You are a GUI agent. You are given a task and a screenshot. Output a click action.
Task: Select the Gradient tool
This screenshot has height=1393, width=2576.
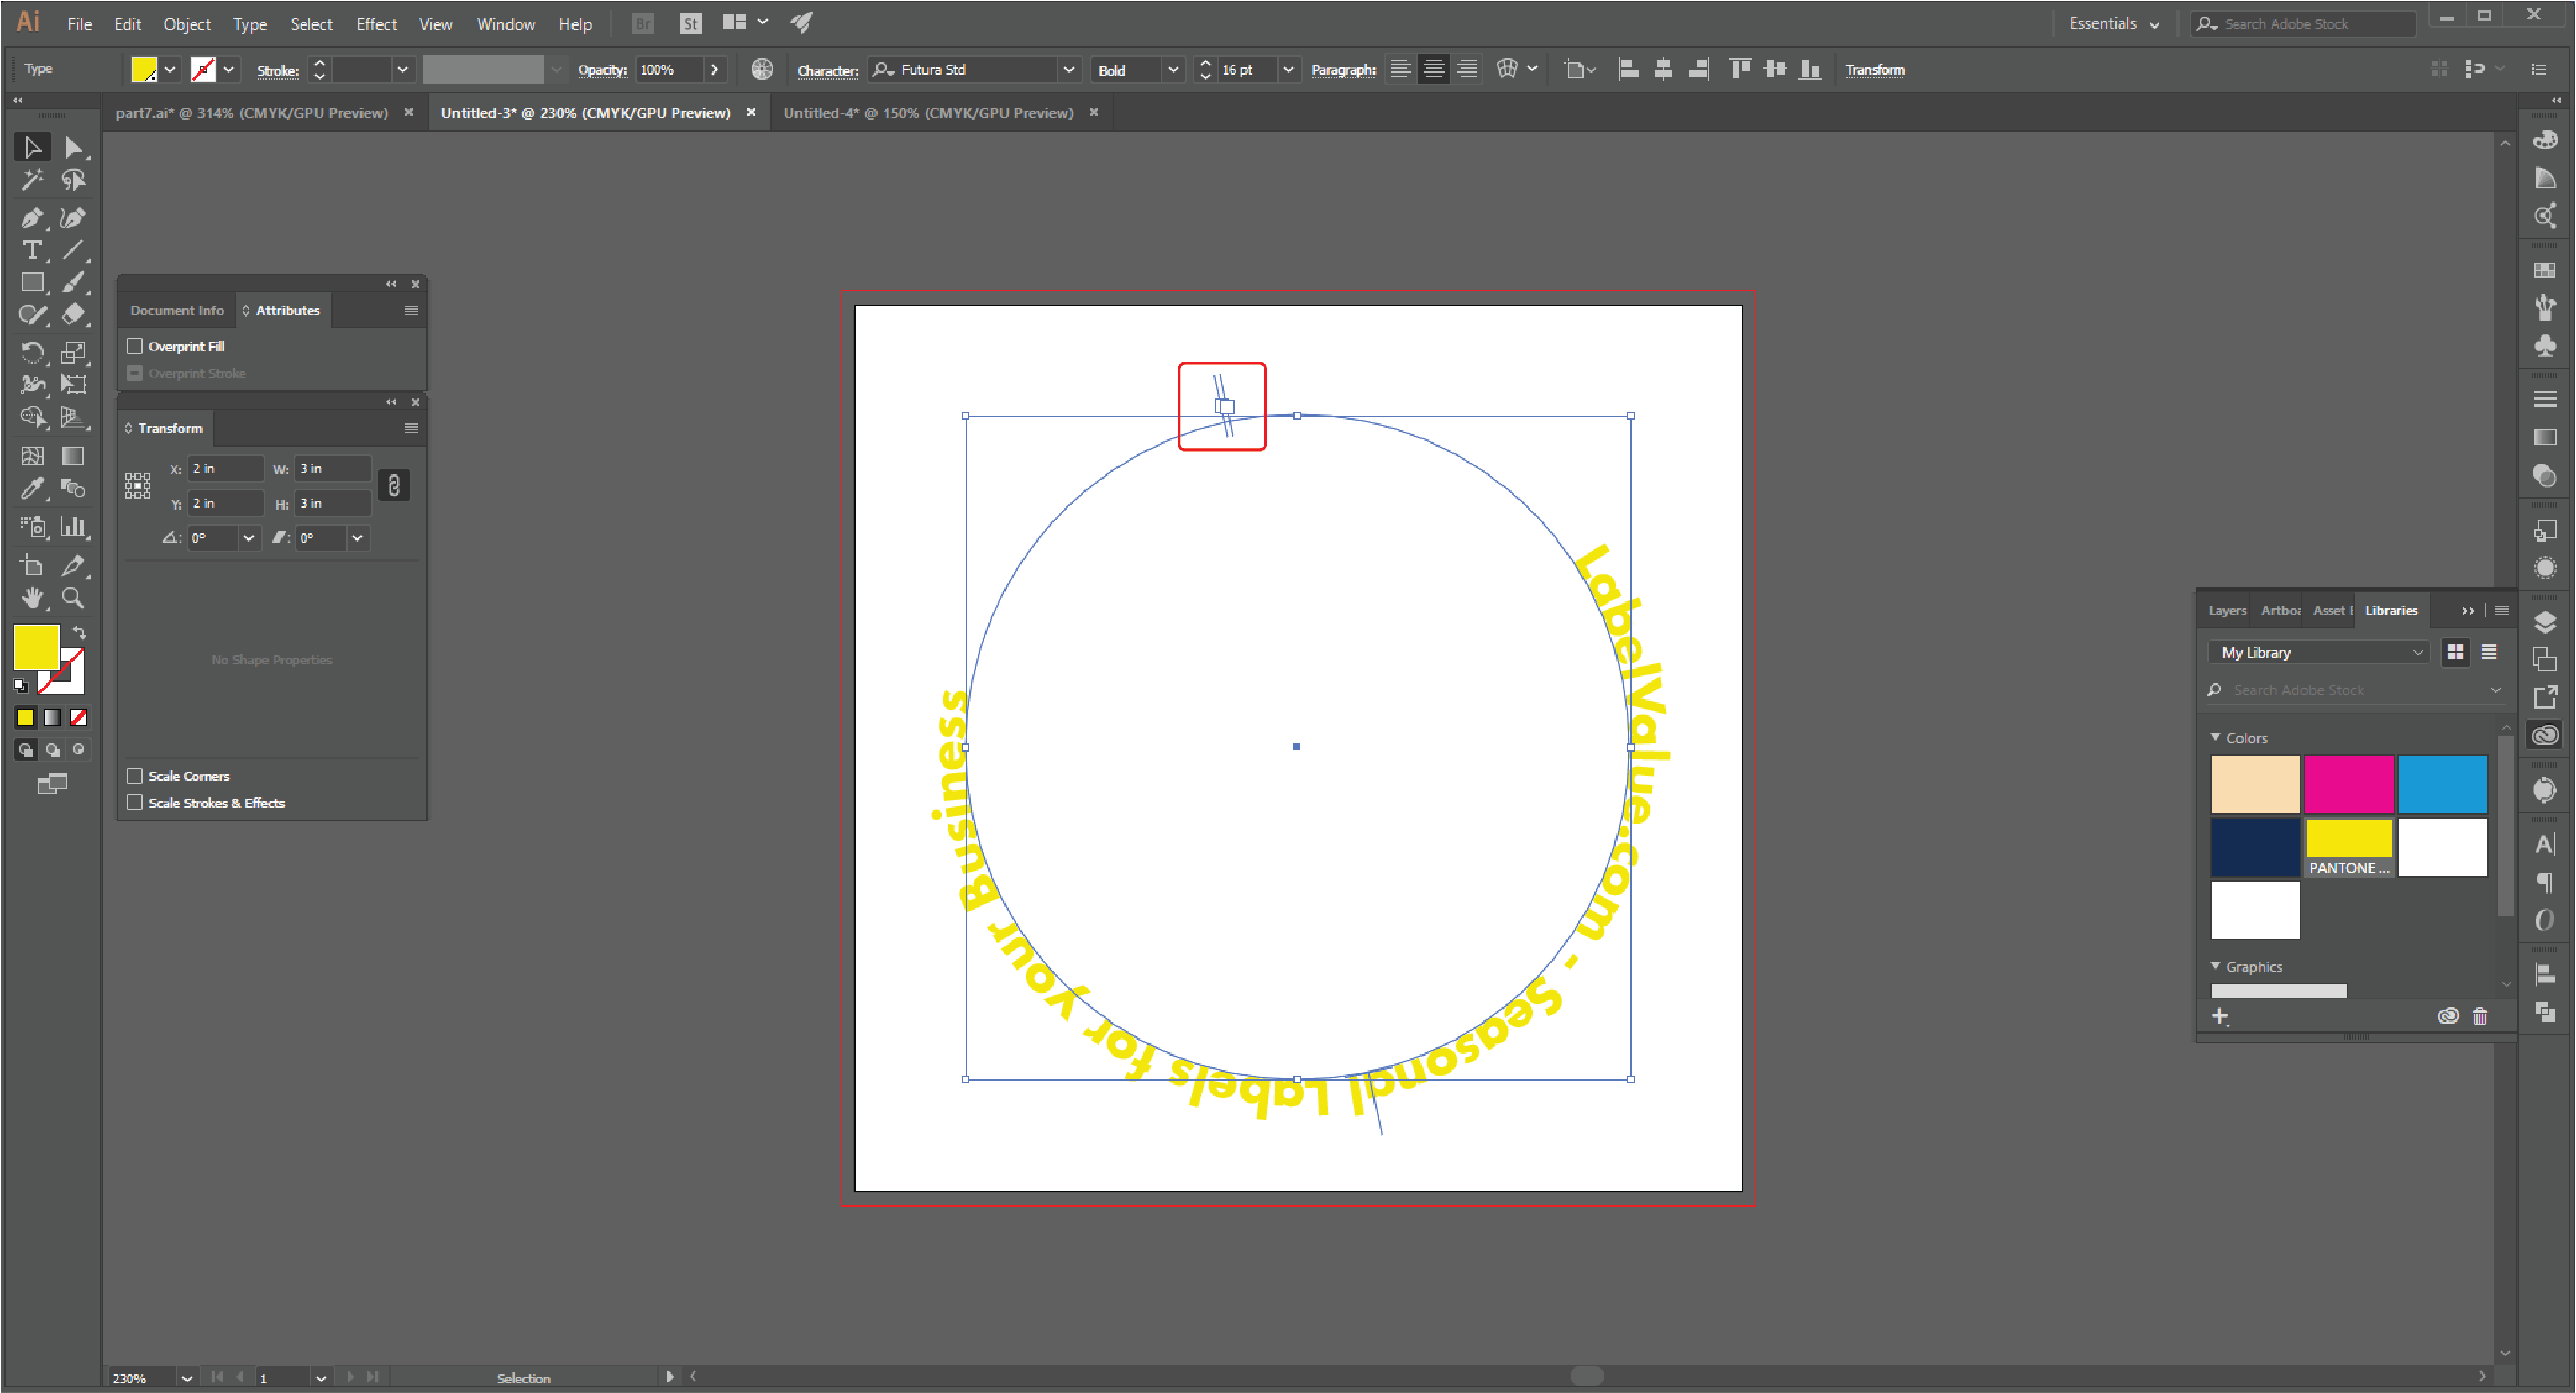click(73, 456)
